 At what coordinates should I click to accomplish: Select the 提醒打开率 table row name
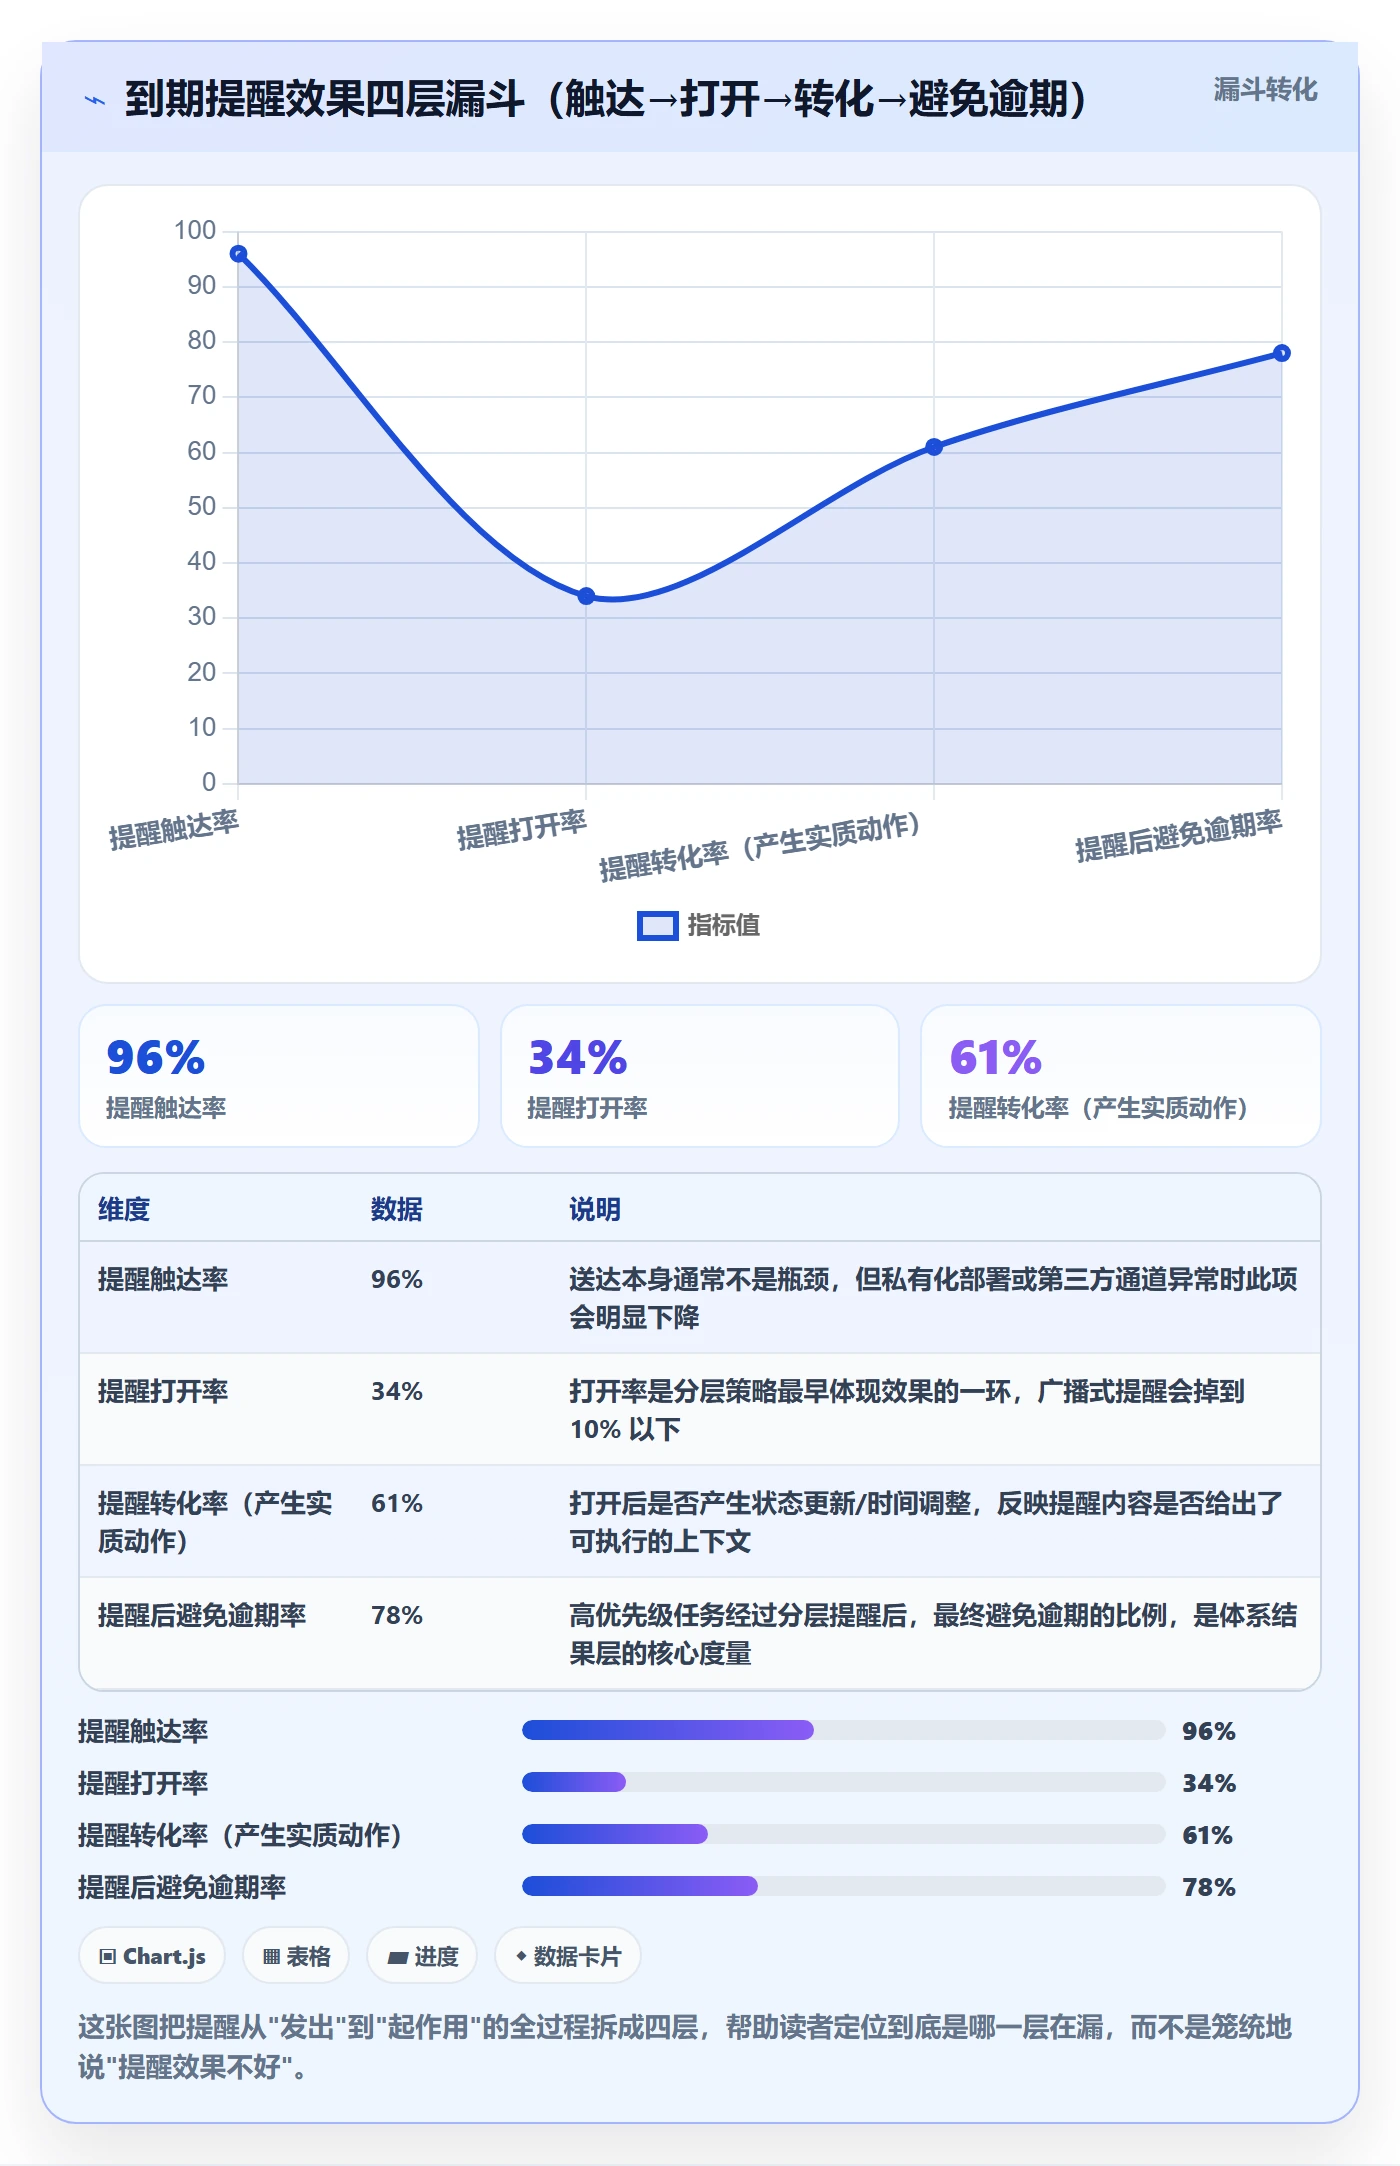click(163, 1391)
